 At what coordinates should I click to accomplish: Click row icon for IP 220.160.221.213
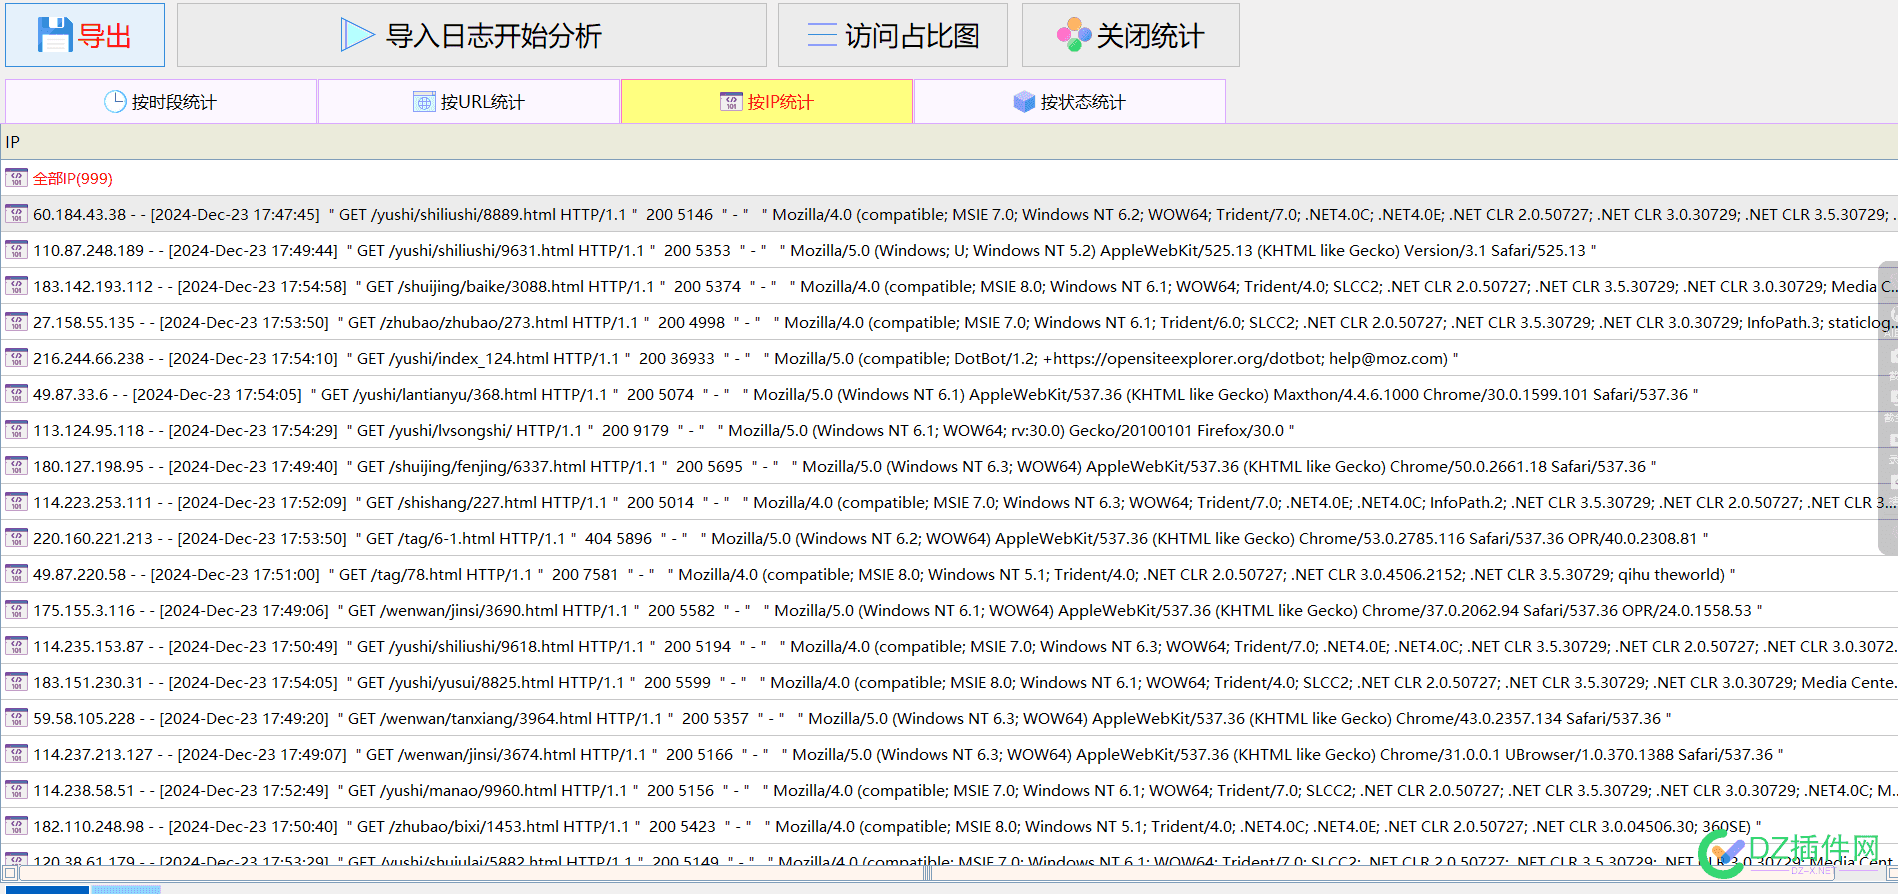16,538
